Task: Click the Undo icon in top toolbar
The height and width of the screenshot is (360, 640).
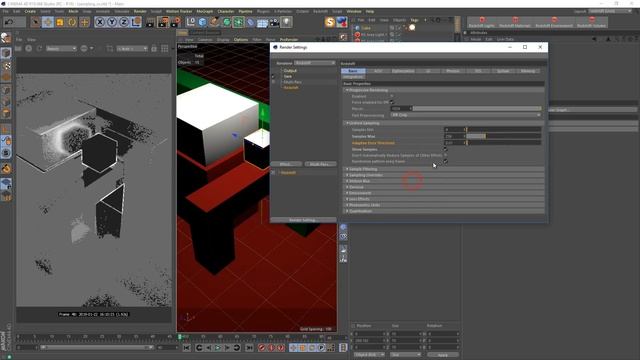Action: pyautogui.click(x=9, y=22)
